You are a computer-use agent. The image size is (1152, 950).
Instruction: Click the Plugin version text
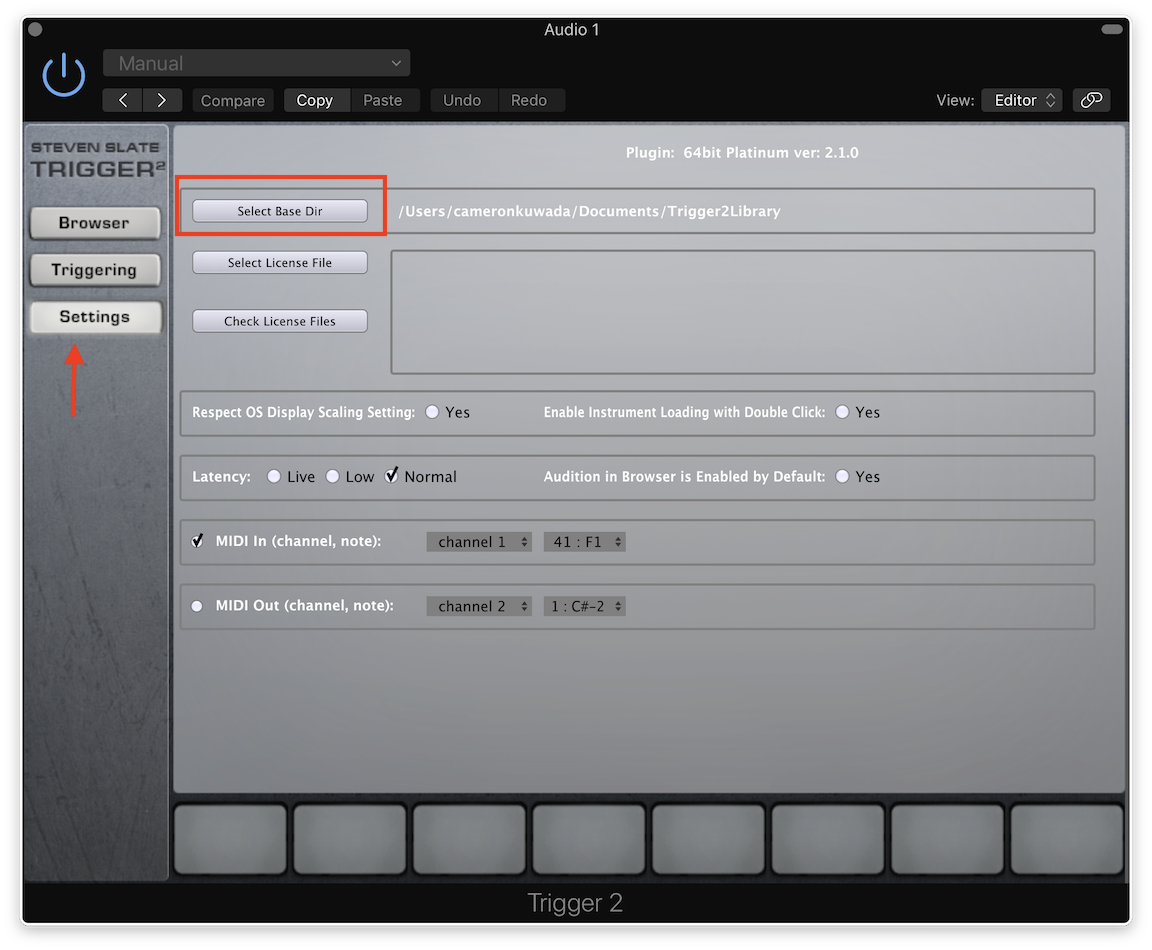click(742, 153)
